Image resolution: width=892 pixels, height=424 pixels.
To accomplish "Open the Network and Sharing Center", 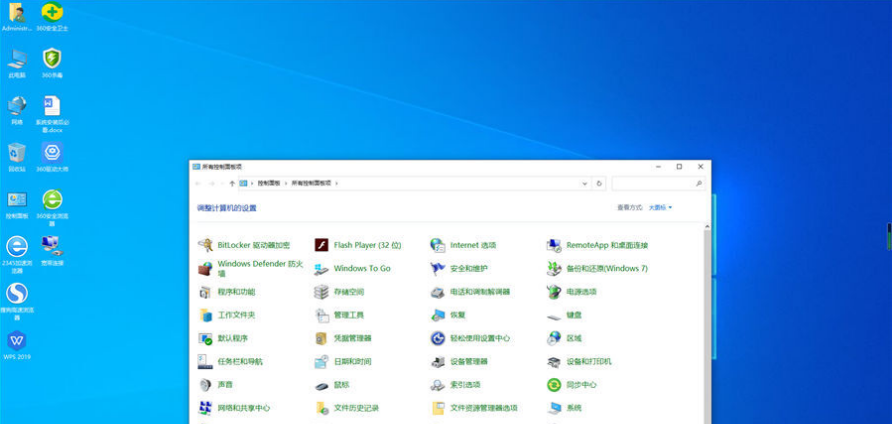I will coord(243,408).
